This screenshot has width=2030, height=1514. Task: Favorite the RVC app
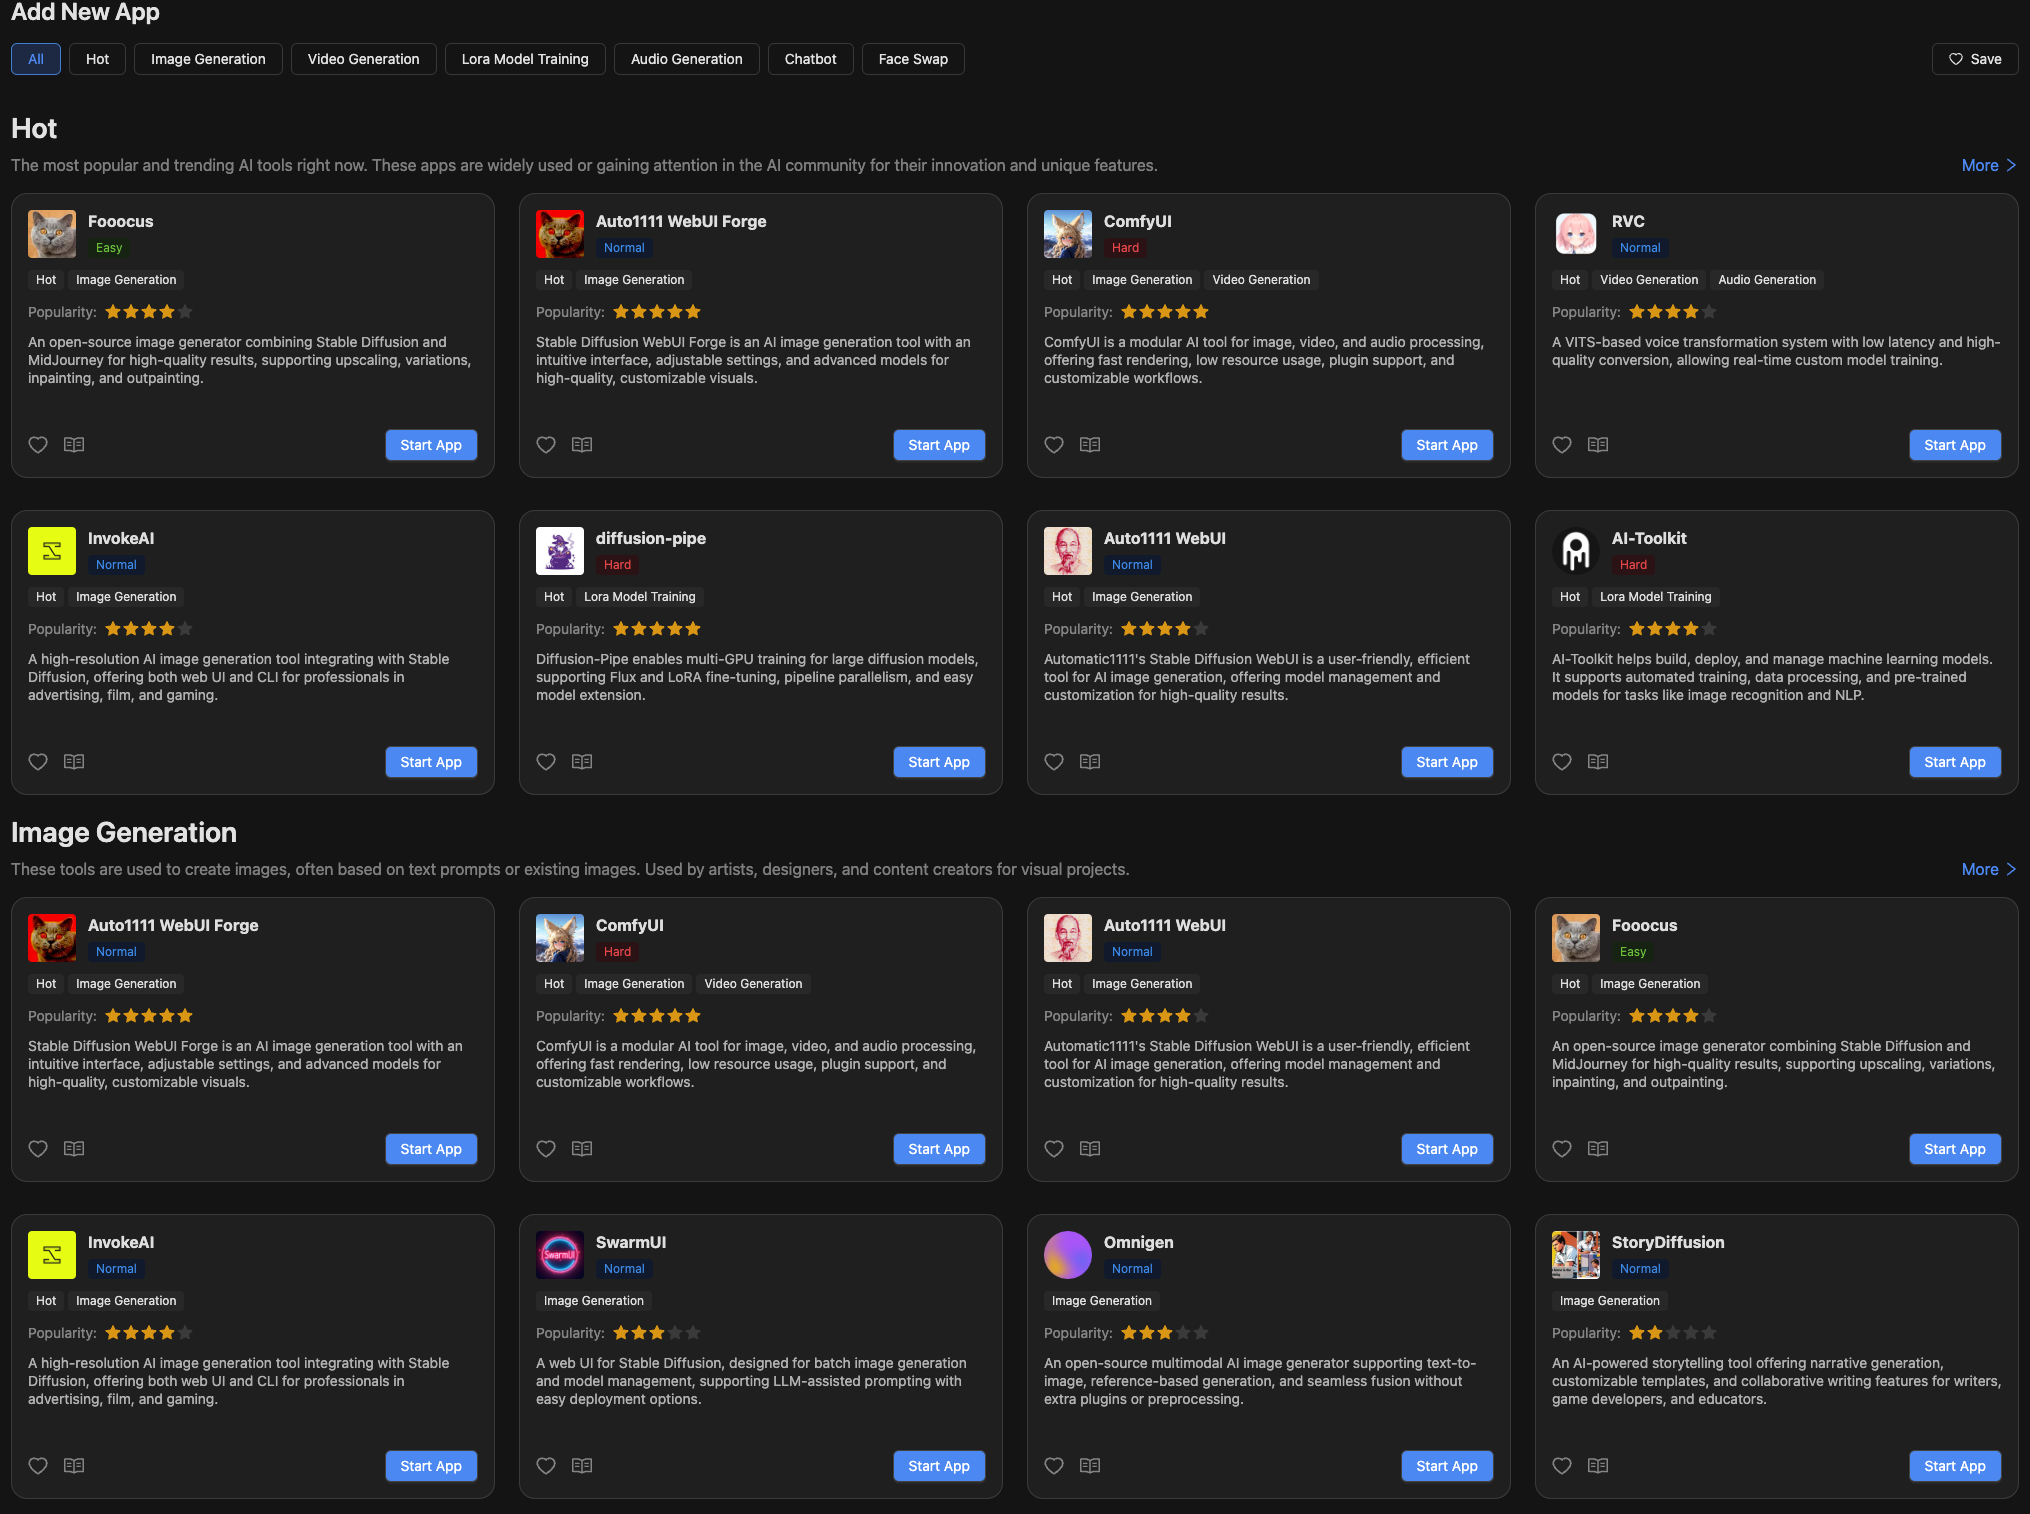click(x=1562, y=445)
